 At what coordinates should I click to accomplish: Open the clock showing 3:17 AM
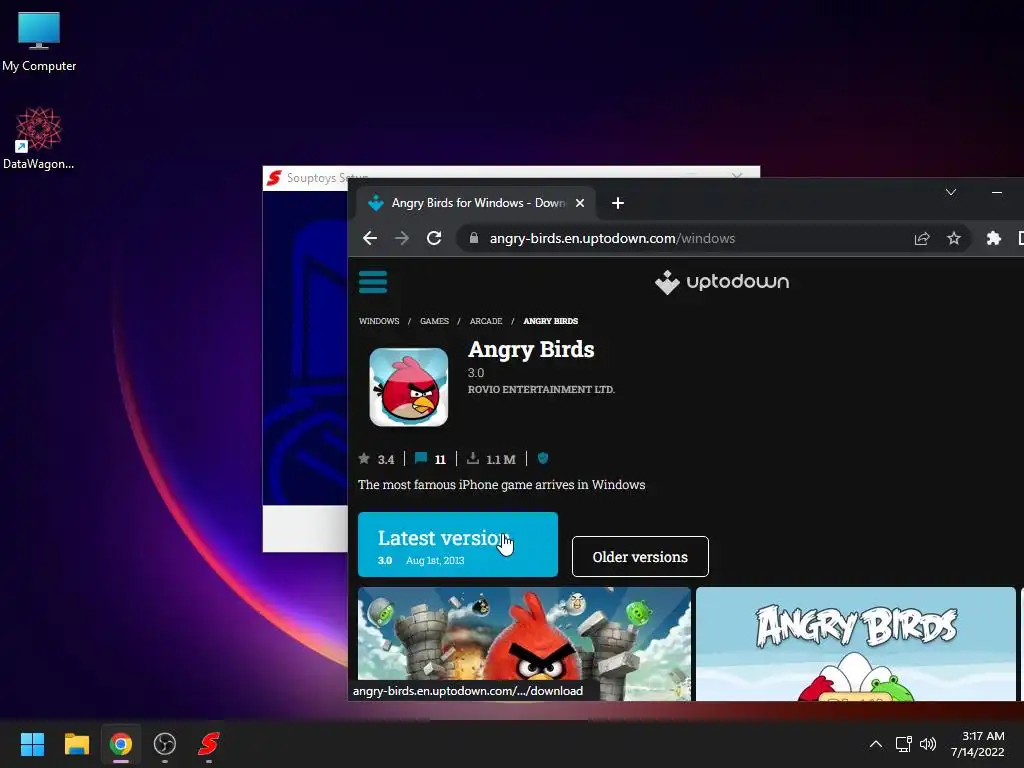[x=978, y=744]
